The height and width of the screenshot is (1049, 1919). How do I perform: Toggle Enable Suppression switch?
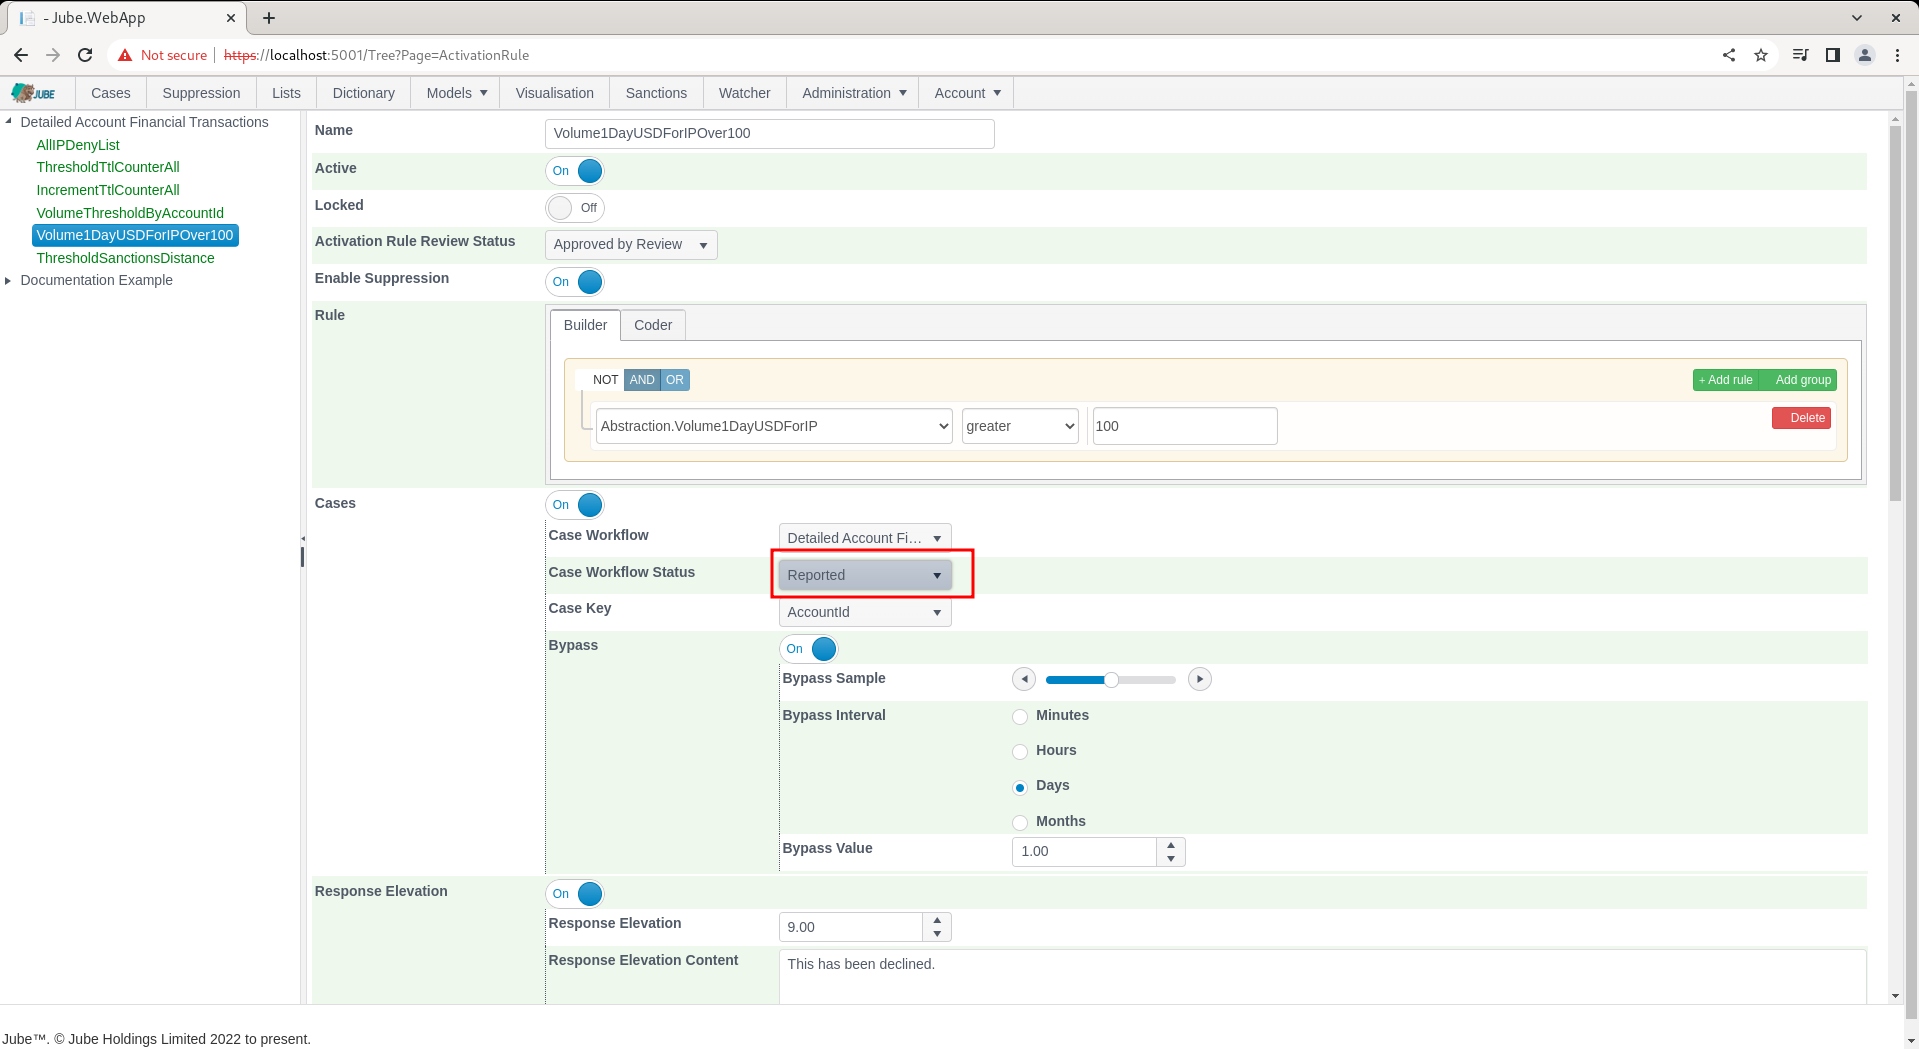click(576, 282)
